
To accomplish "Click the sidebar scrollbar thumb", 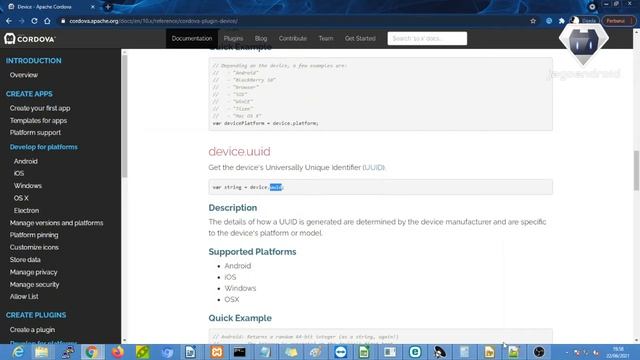I will (124, 116).
